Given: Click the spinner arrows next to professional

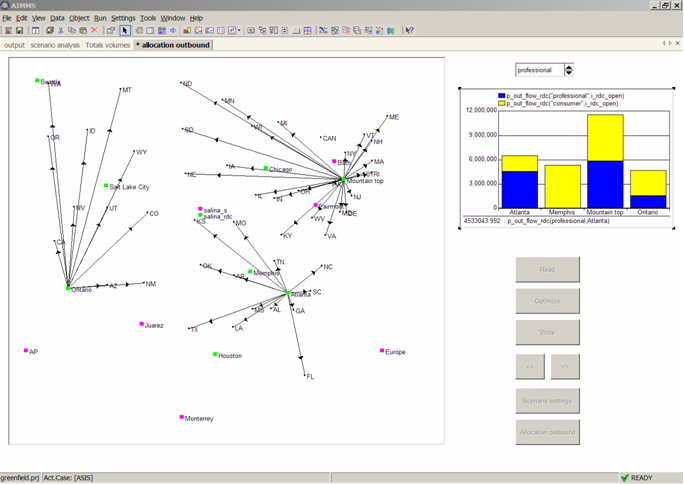Looking at the screenshot, I should 569,70.
